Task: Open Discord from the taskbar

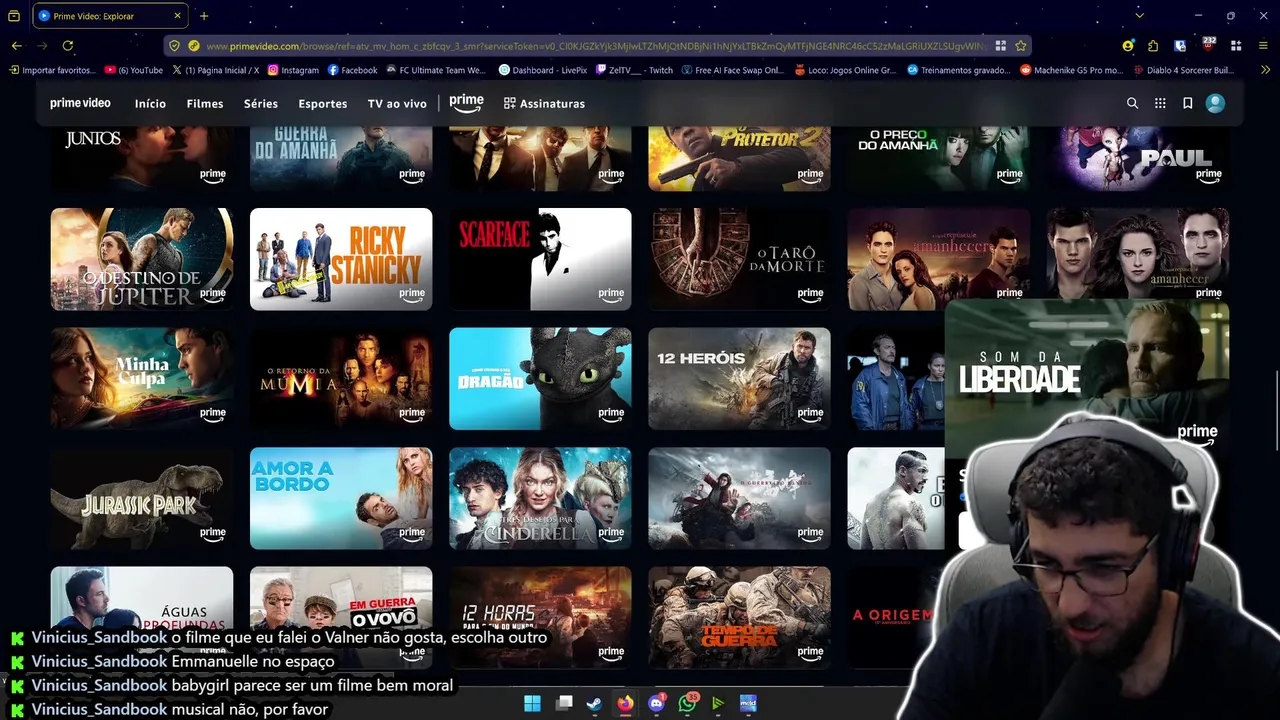Action: (657, 704)
